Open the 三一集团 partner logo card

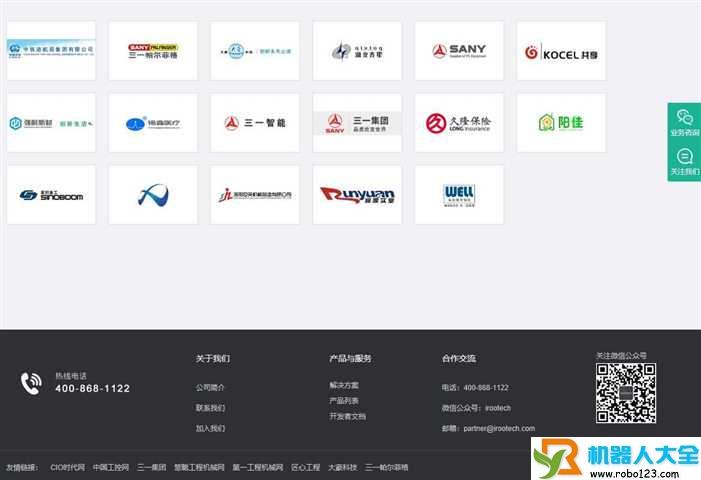click(357, 123)
